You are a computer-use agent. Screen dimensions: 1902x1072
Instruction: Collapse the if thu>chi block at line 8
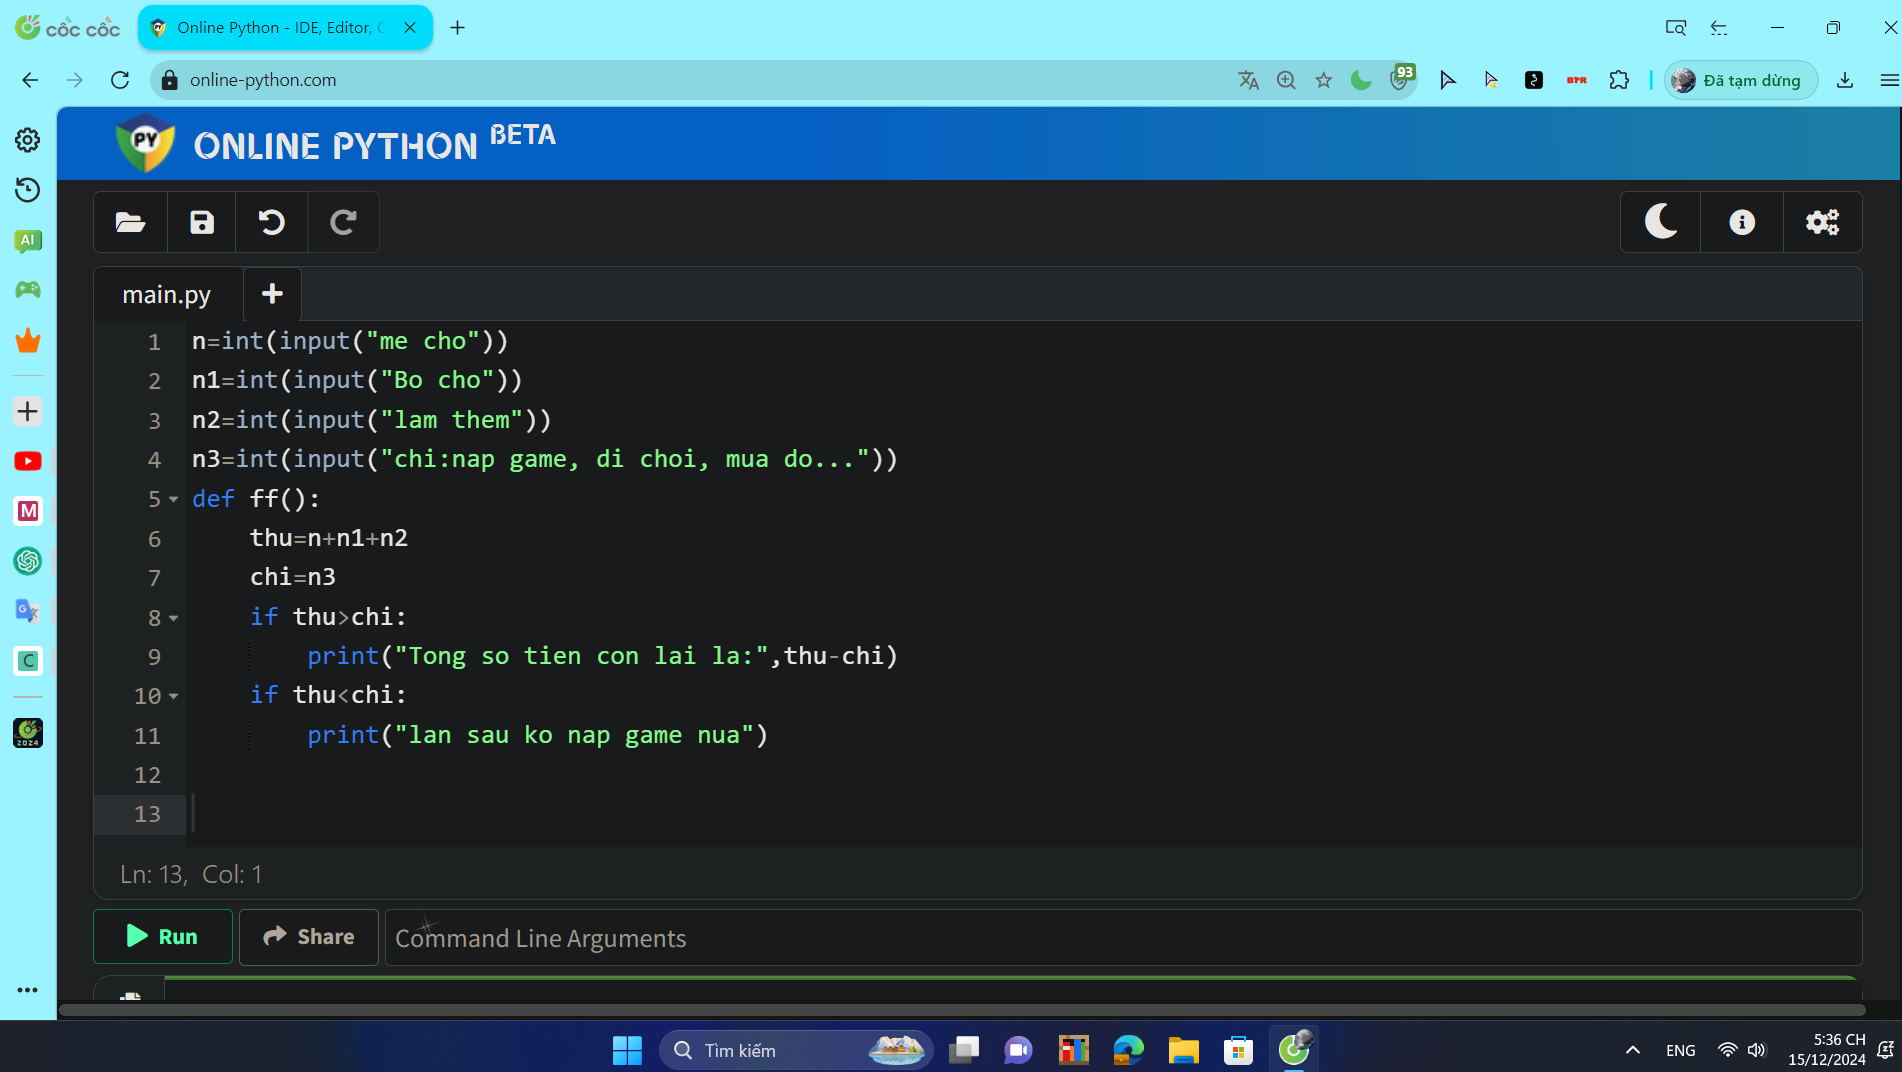point(174,618)
